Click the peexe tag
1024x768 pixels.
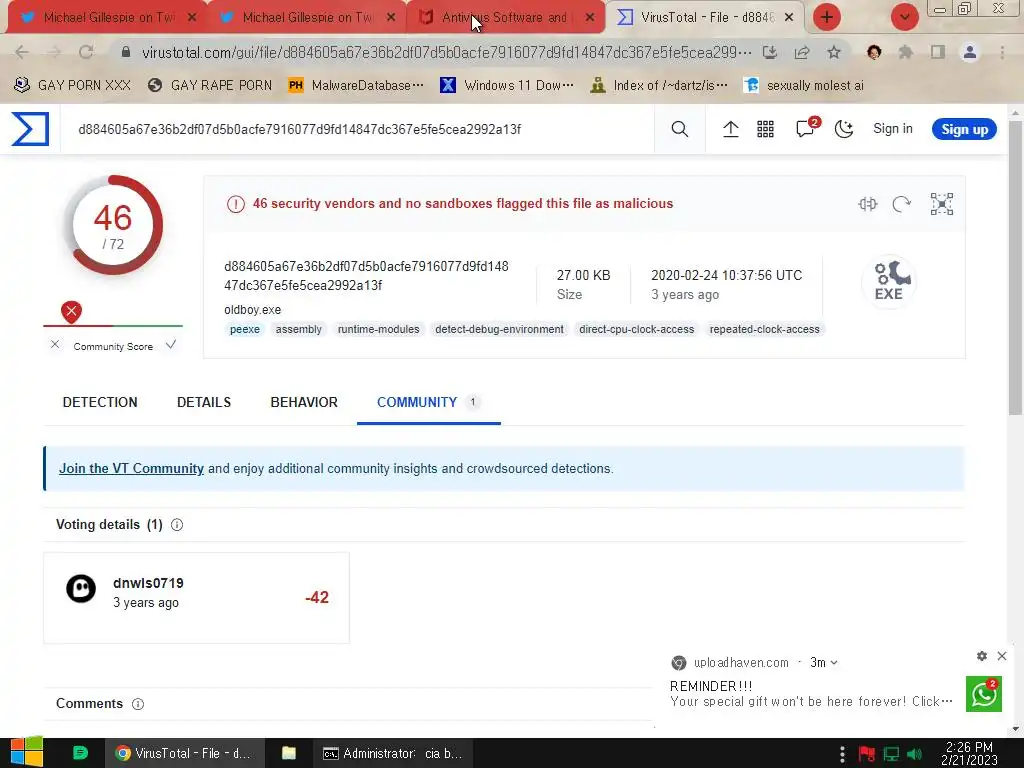tap(245, 329)
